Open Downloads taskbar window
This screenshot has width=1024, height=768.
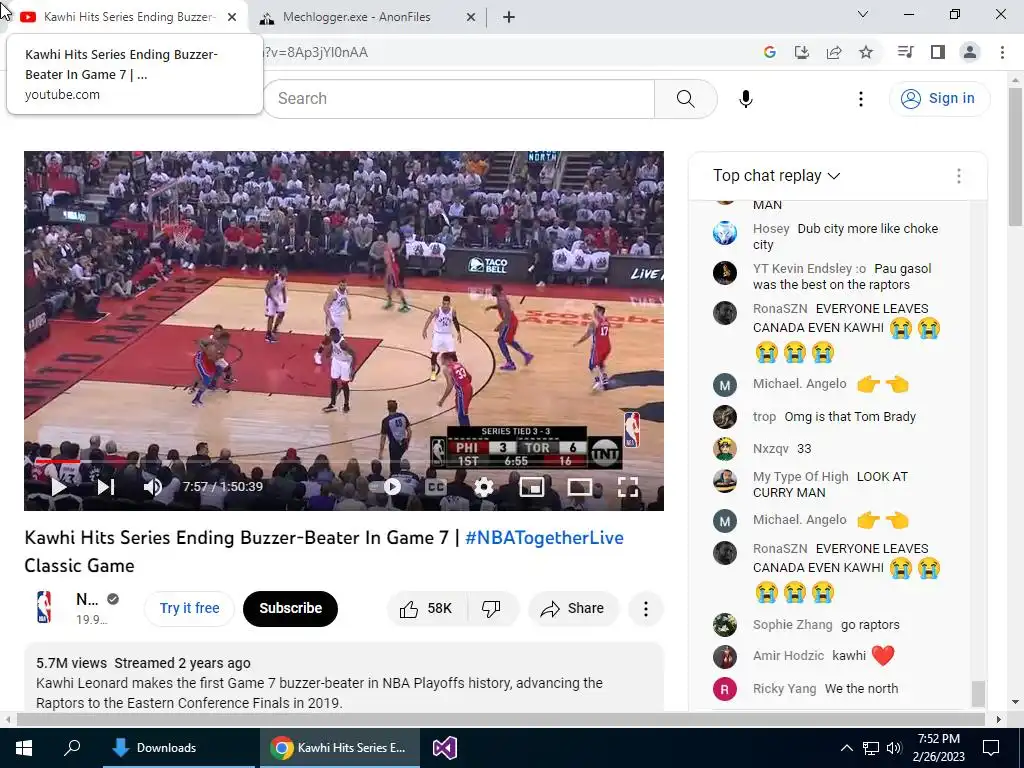179,748
